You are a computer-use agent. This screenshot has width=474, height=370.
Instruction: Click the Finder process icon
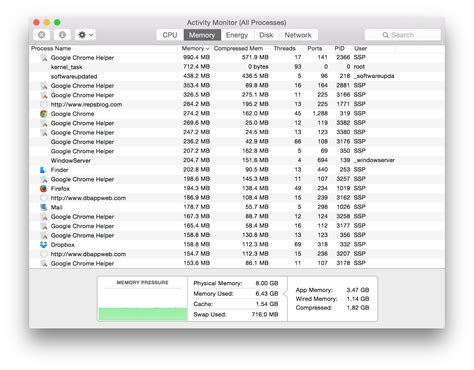tap(43, 170)
